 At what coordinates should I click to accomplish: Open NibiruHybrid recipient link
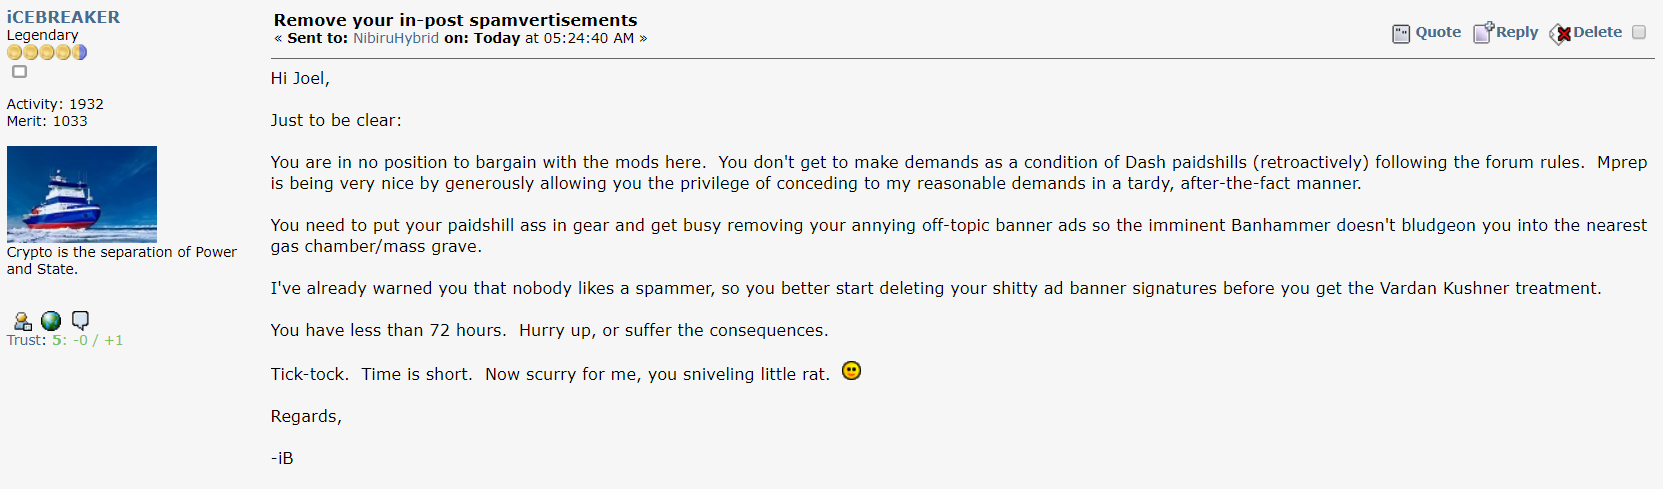point(396,38)
